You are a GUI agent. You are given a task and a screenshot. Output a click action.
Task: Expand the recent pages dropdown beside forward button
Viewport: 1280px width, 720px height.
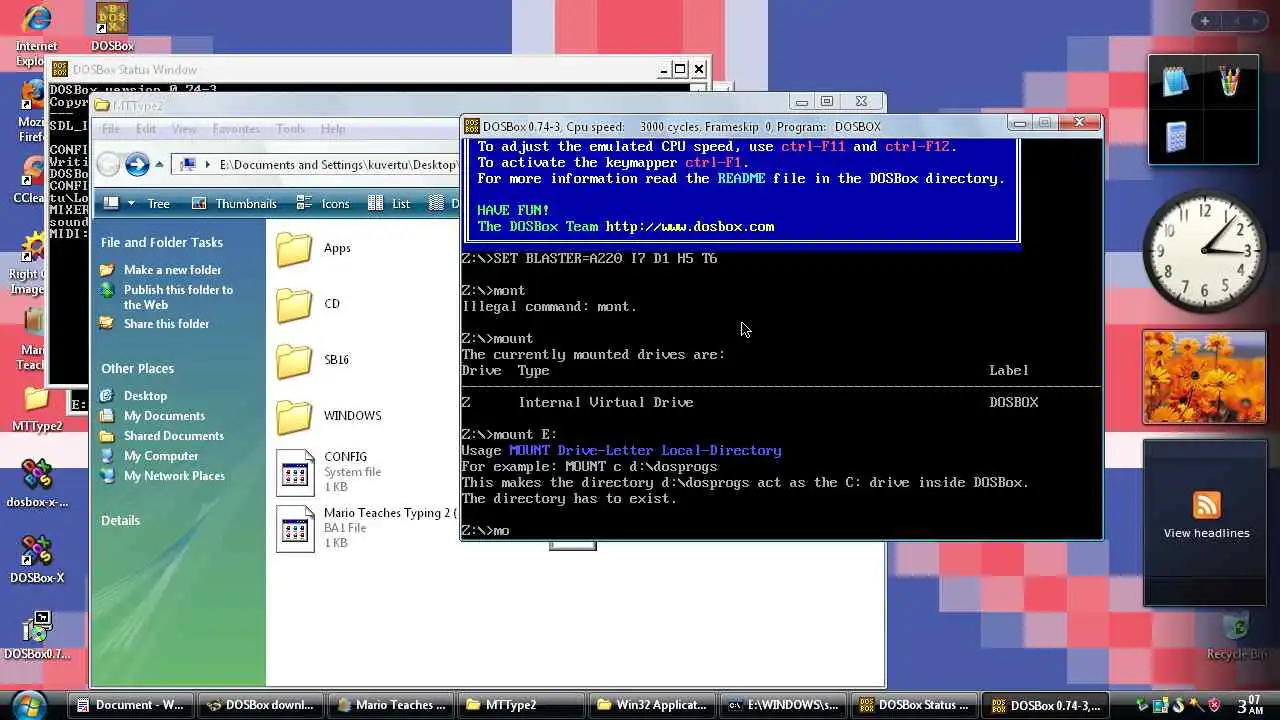coord(160,165)
